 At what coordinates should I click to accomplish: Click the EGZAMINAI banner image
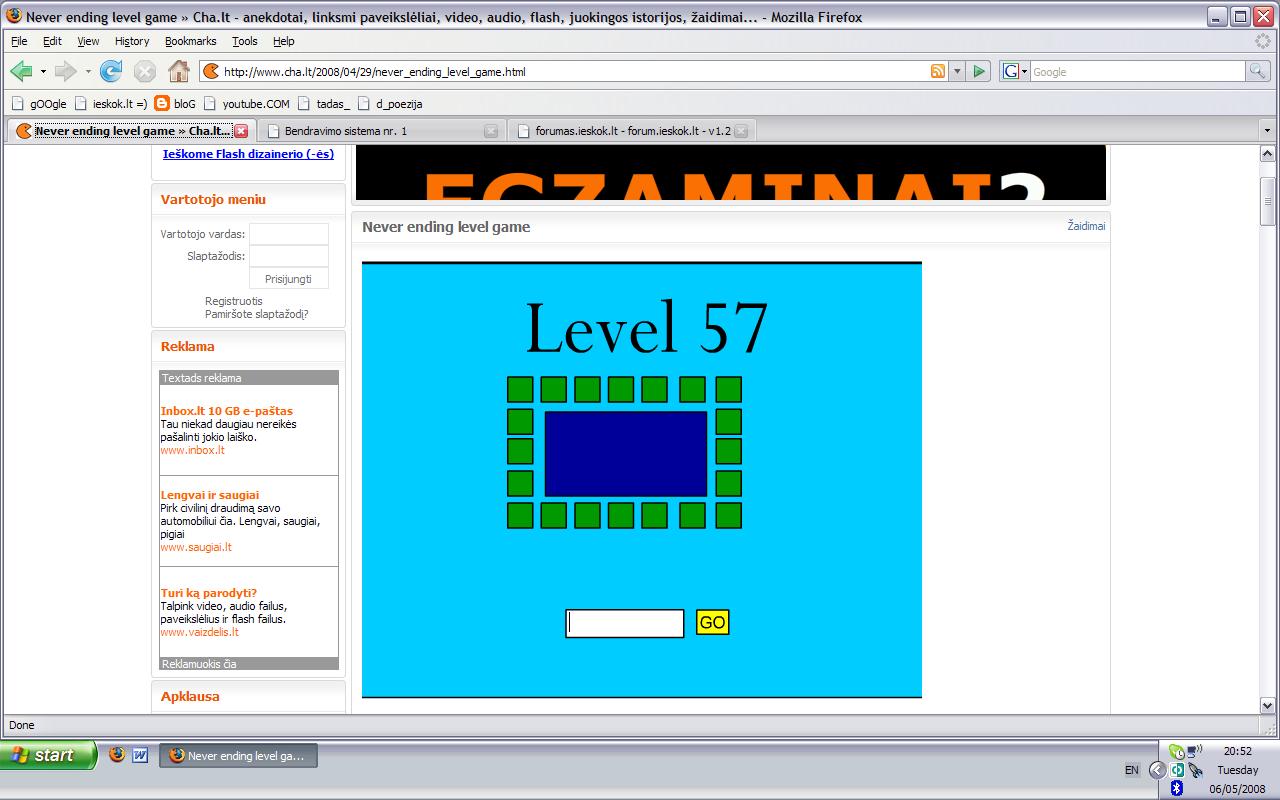coord(731,173)
